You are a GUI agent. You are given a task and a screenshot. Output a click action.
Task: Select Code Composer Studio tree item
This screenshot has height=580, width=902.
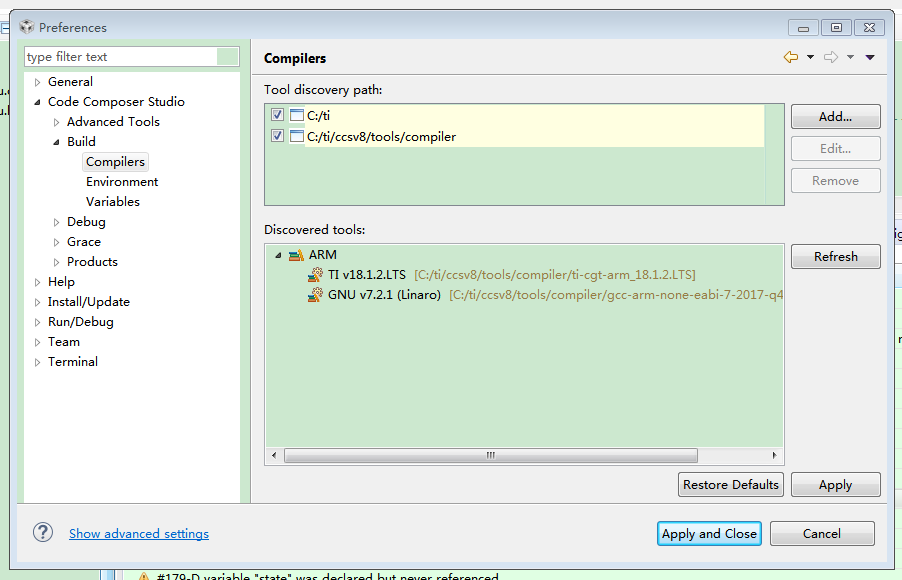point(116,102)
